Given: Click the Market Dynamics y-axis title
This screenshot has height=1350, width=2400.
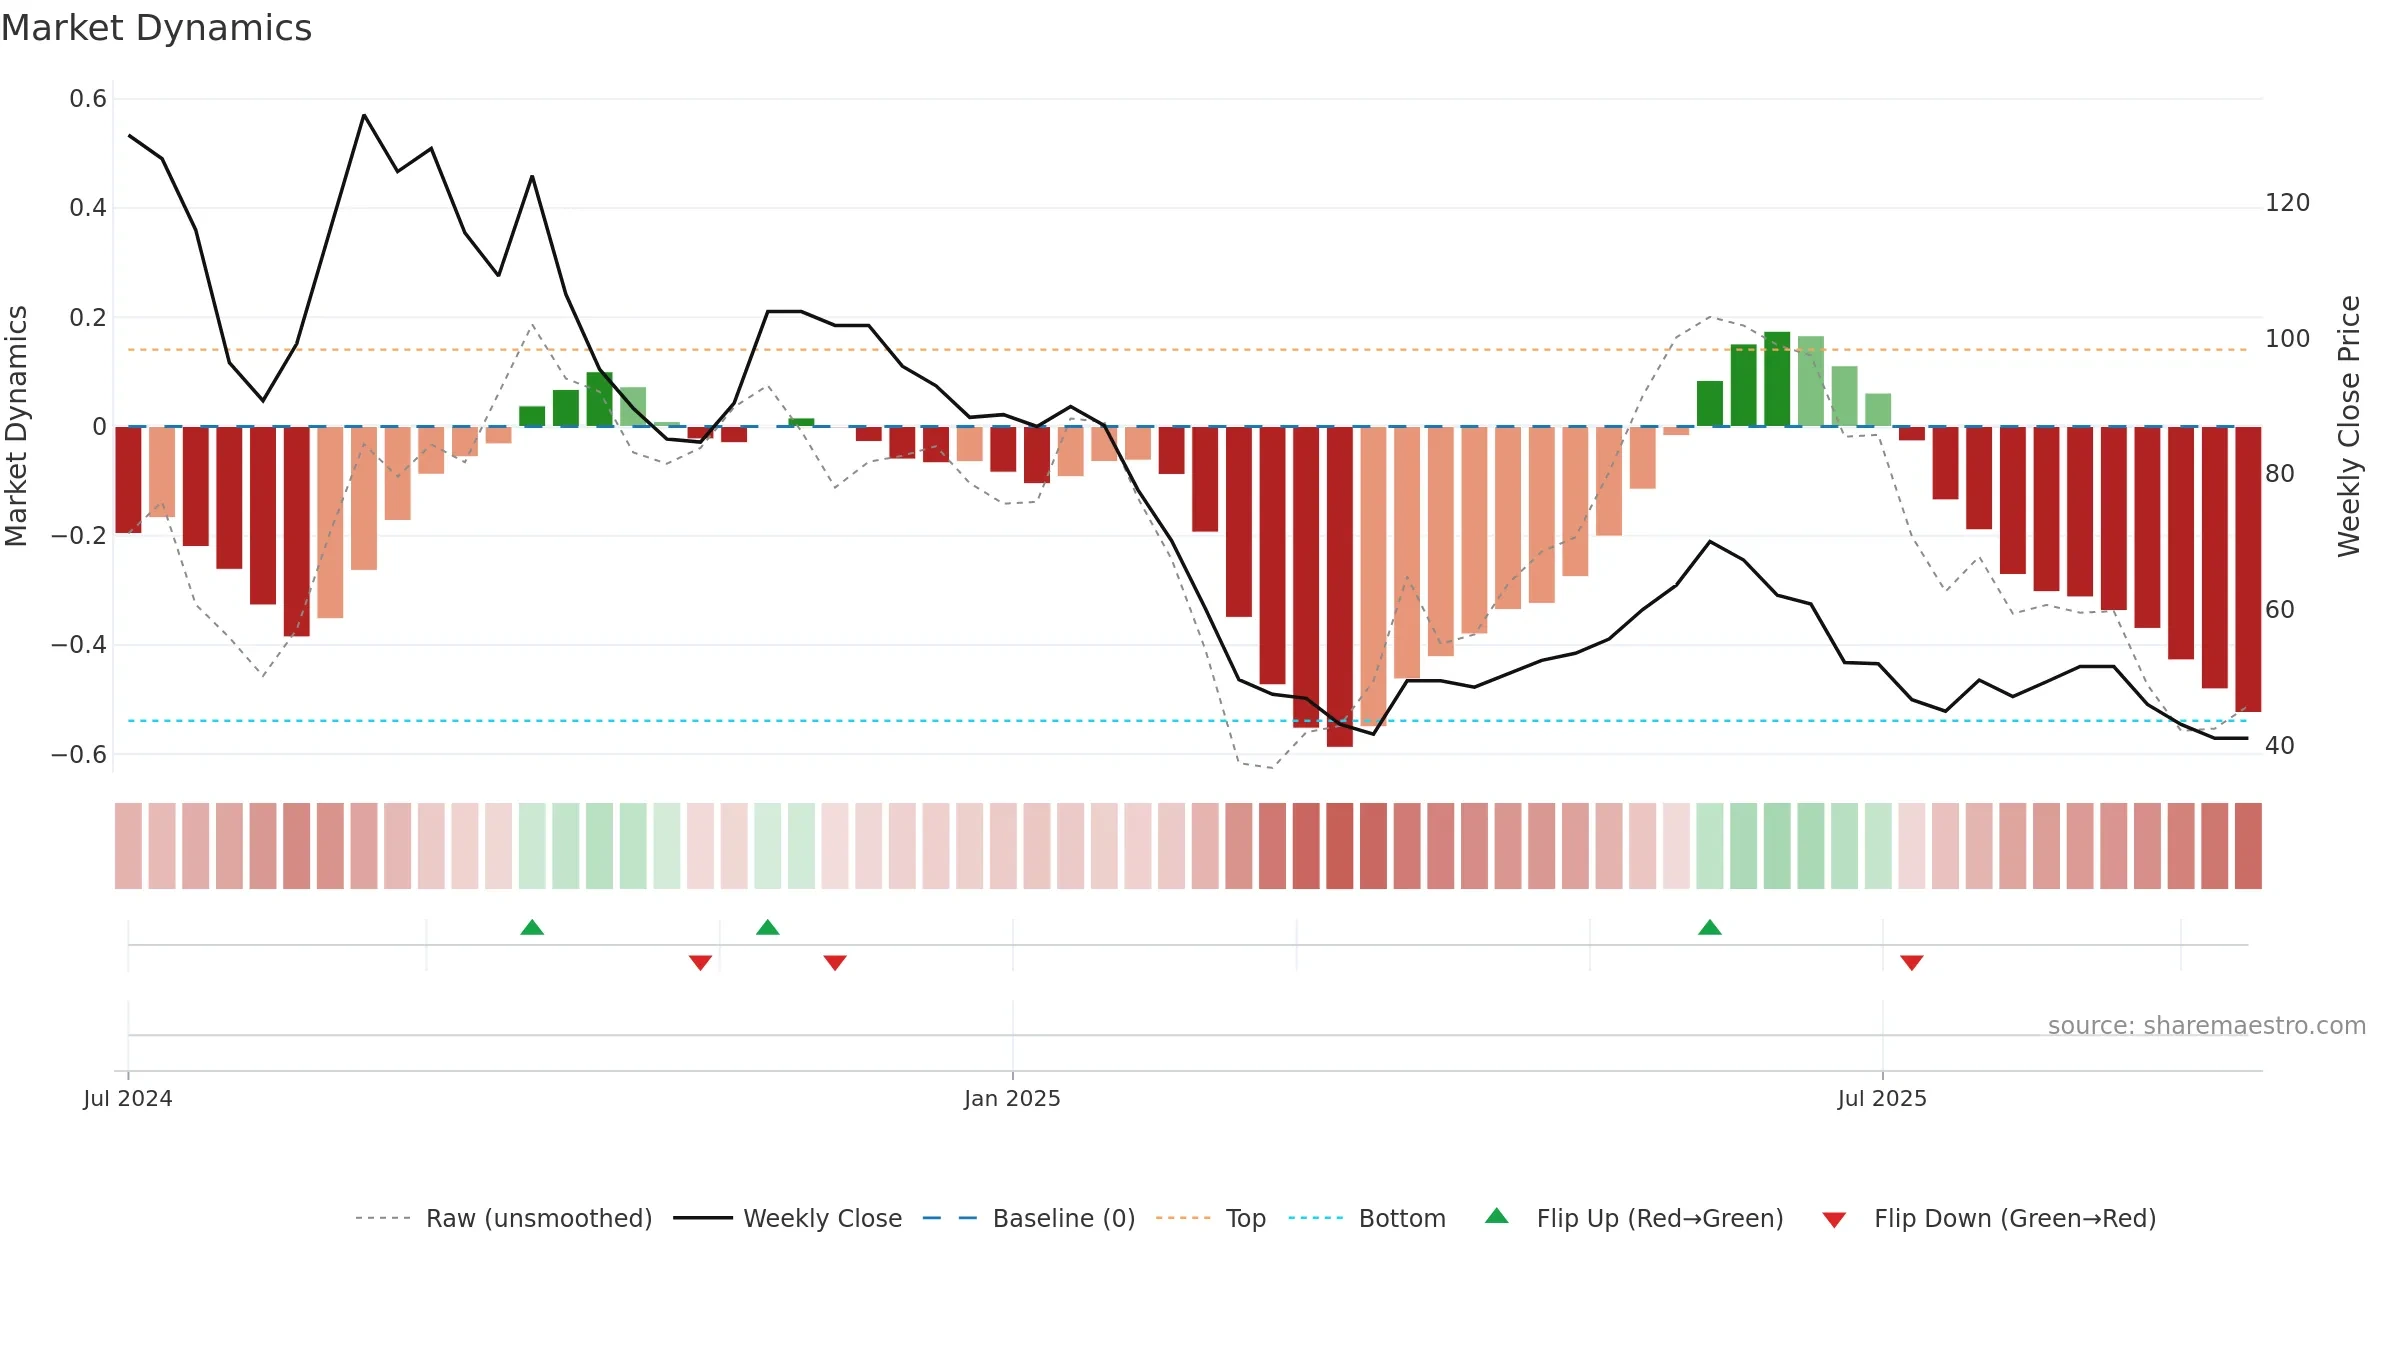Looking at the screenshot, I should pos(16,426).
